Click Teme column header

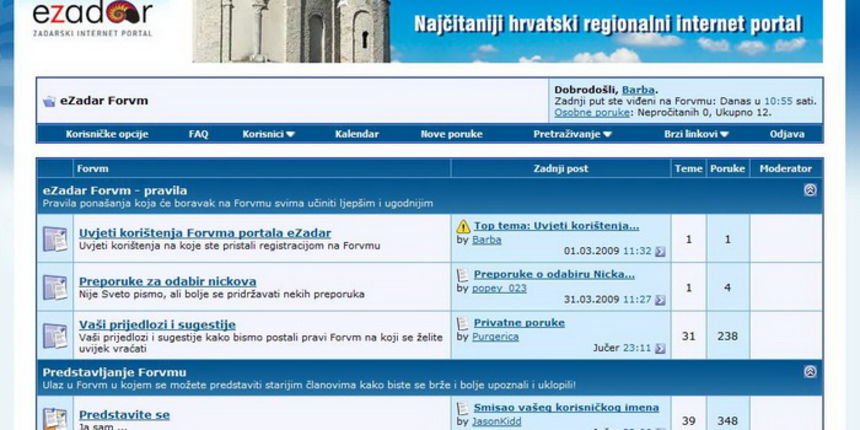[689, 168]
